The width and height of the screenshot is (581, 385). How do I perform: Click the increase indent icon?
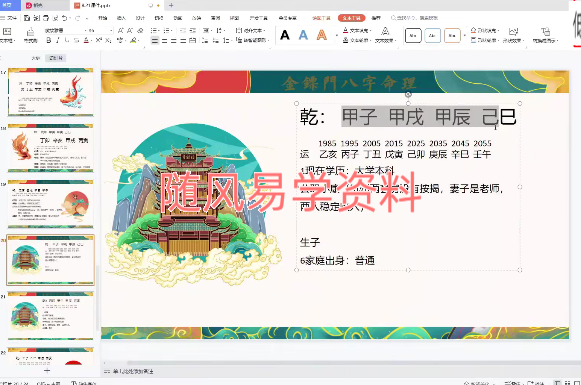click(x=193, y=30)
